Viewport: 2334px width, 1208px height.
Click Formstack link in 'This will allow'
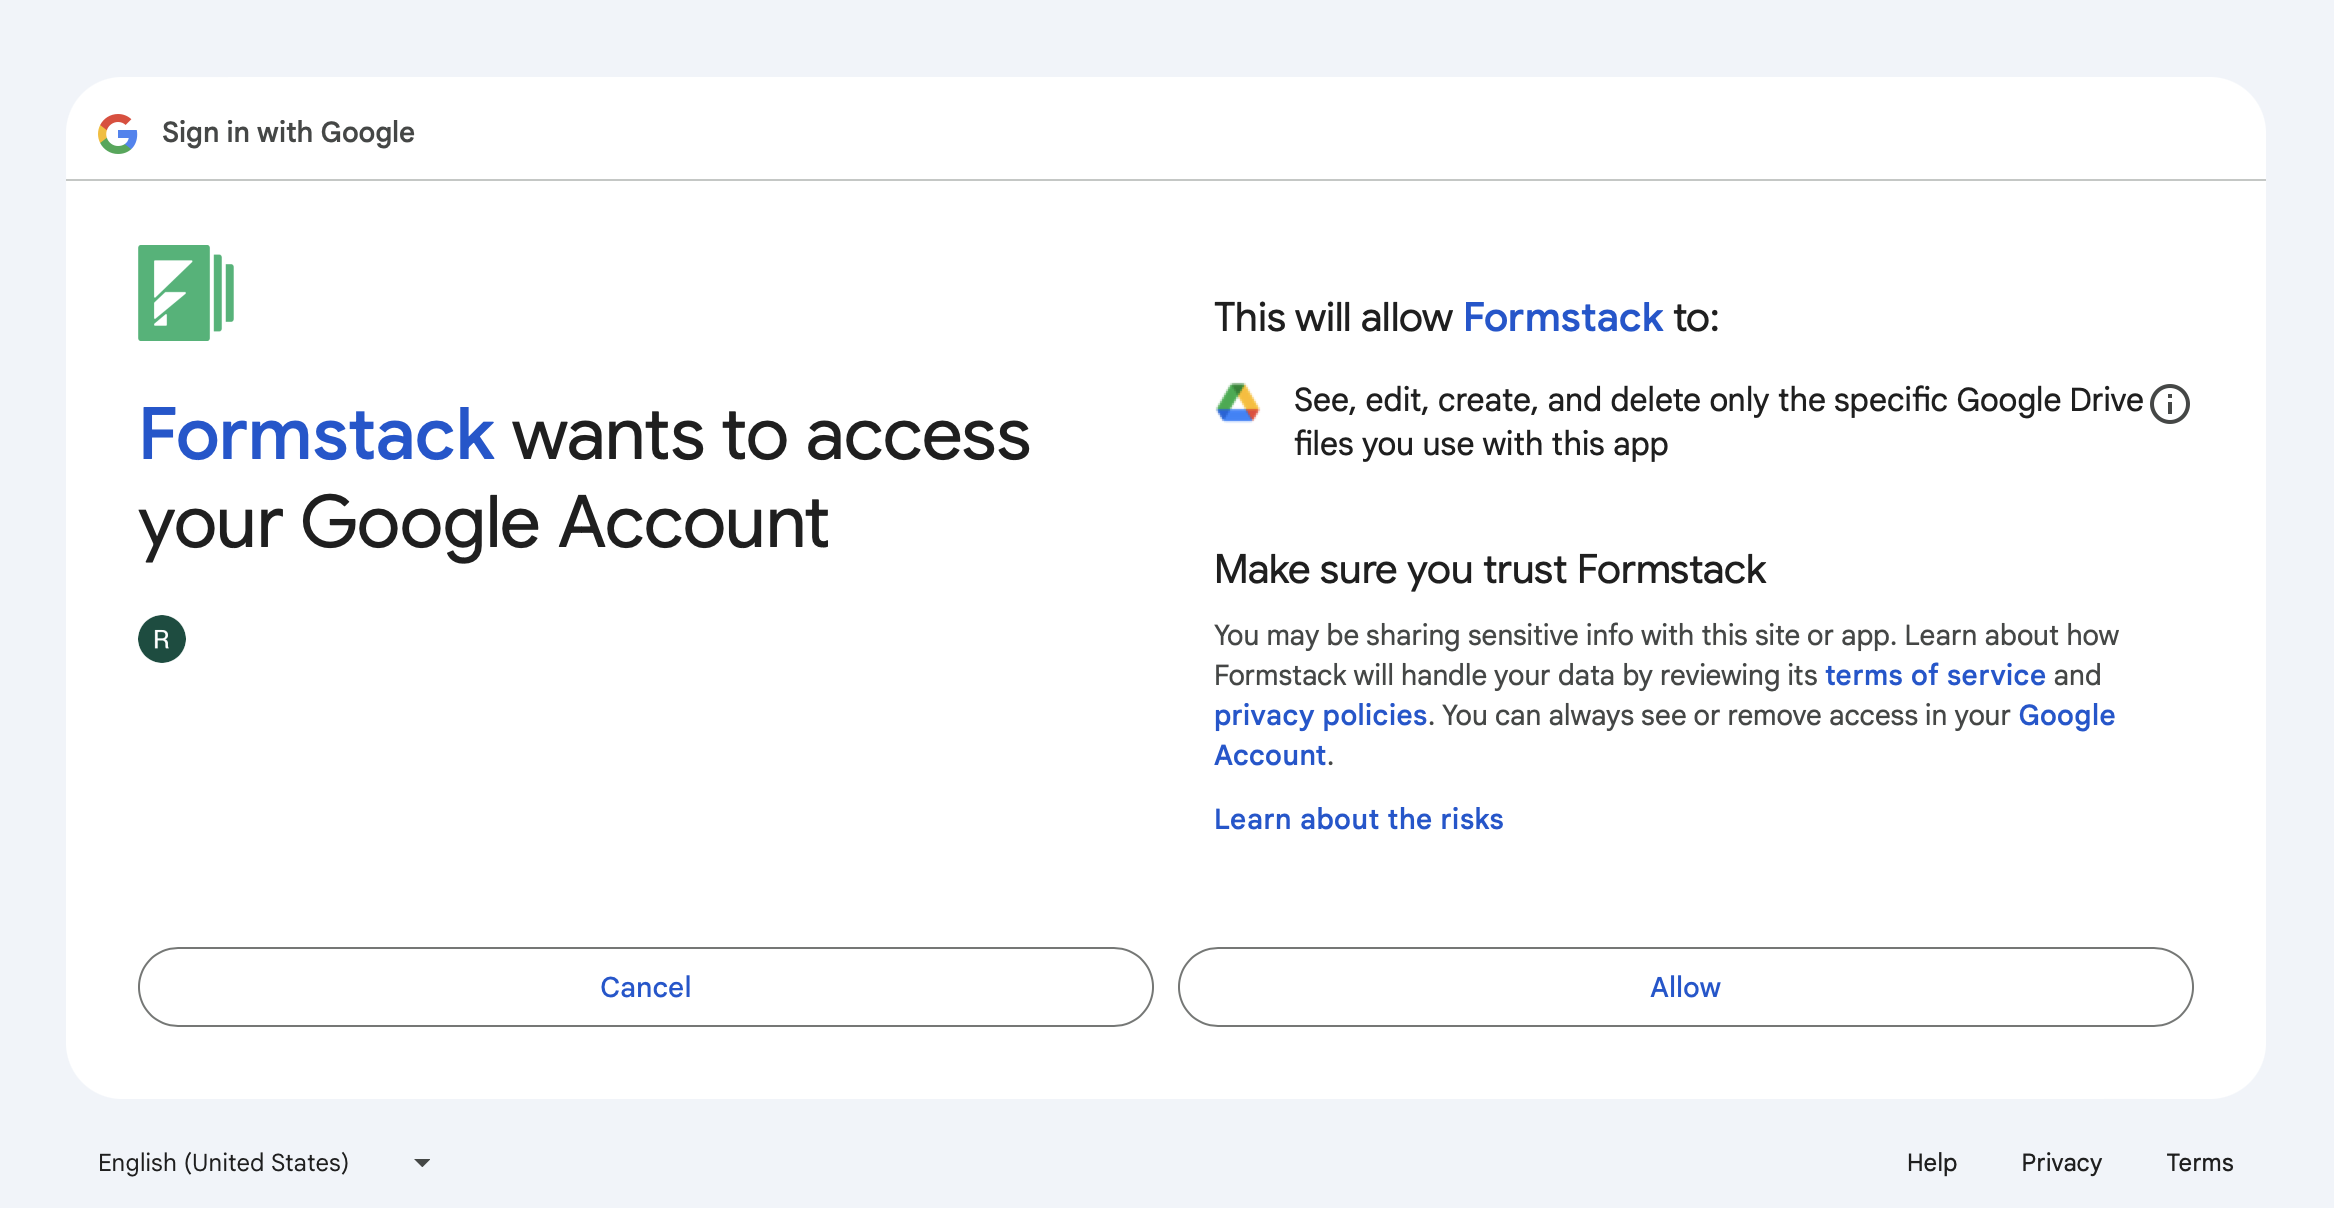[1562, 318]
